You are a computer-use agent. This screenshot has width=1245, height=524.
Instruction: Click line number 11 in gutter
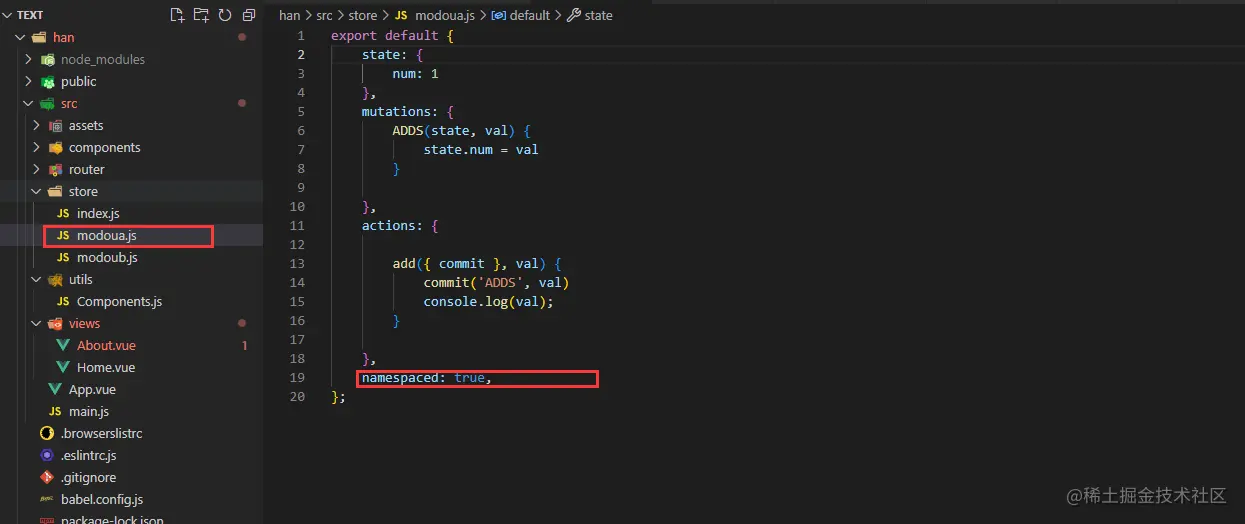(x=297, y=225)
